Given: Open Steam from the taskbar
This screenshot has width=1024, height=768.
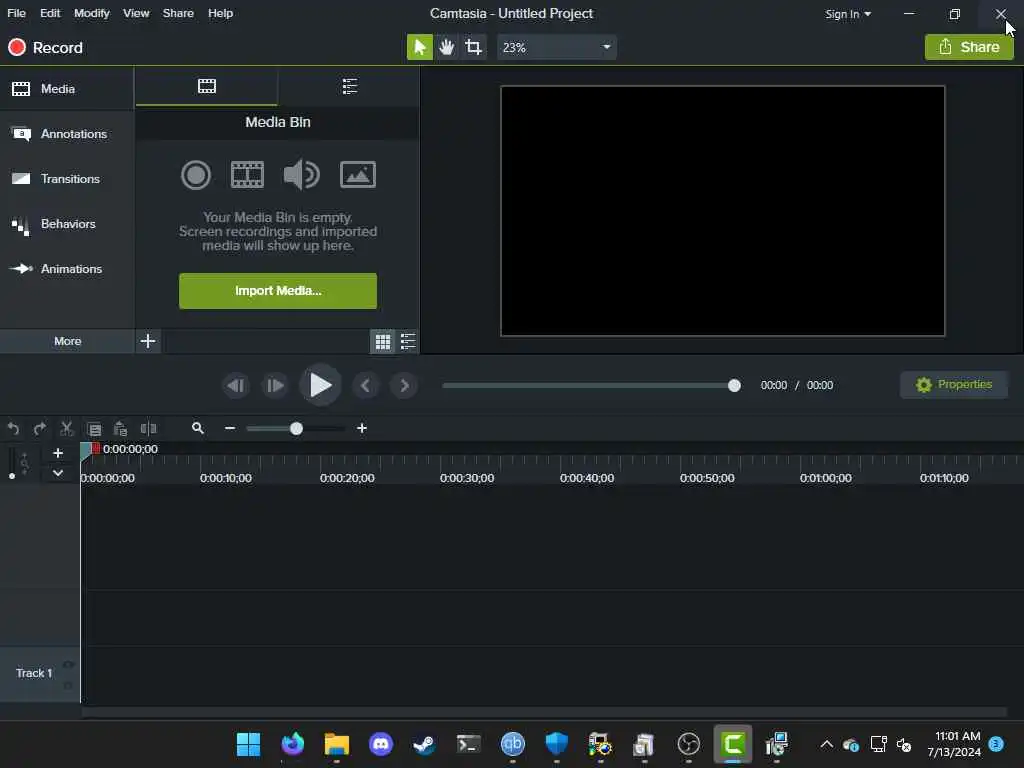Looking at the screenshot, I should pyautogui.click(x=424, y=744).
